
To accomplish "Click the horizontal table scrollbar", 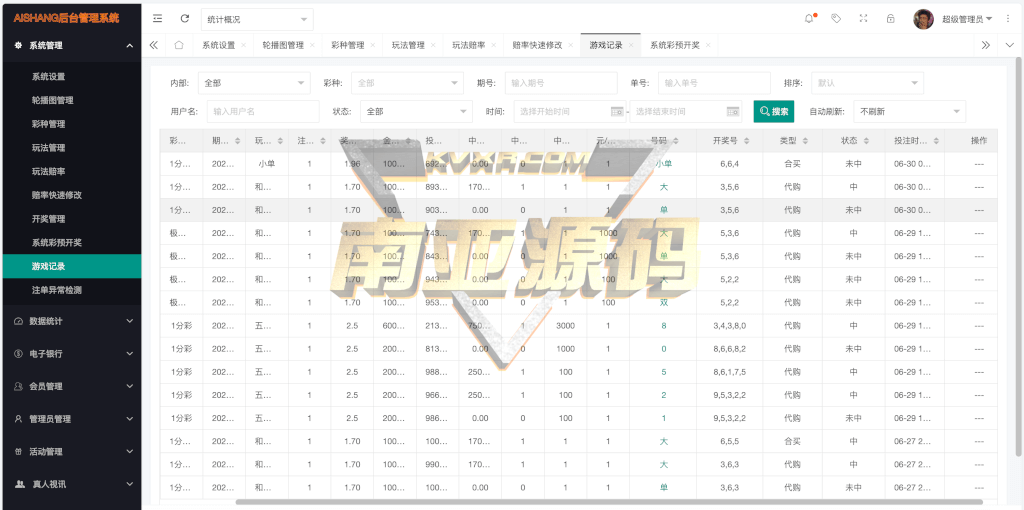I will point(609,502).
